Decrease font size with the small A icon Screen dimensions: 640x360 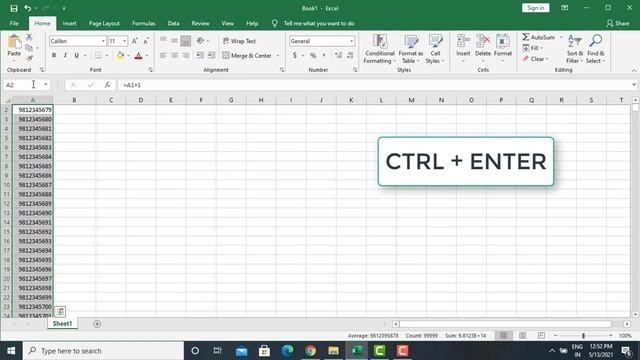pyautogui.click(x=146, y=41)
